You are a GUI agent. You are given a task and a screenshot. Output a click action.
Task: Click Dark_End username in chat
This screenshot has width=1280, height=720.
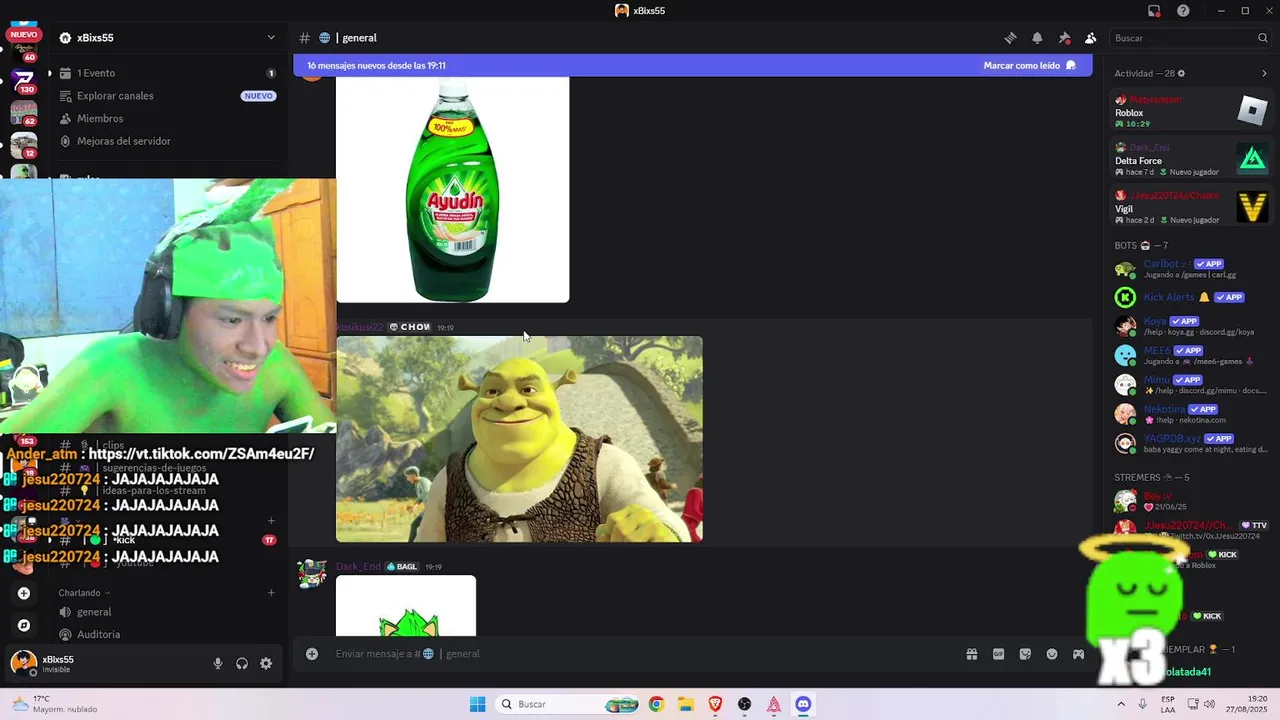pyautogui.click(x=358, y=567)
